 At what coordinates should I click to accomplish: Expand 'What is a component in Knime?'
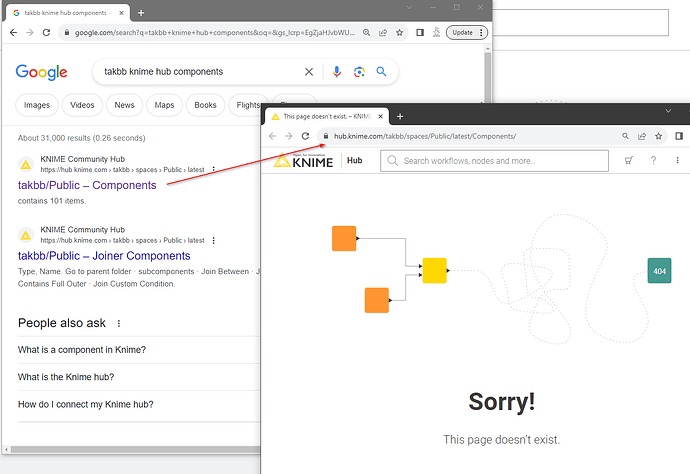[139, 350]
